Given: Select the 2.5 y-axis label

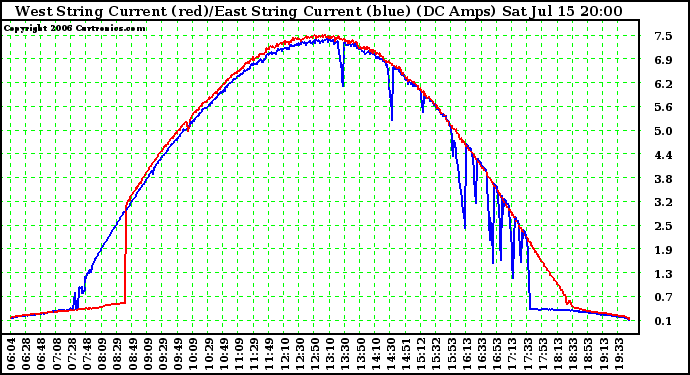Looking at the screenshot, I should [x=663, y=226].
